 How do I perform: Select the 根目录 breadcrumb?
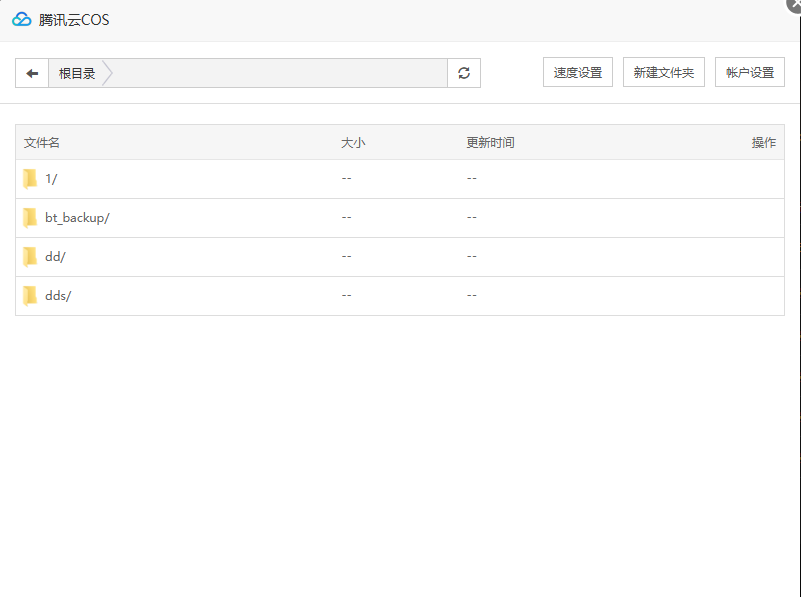pyautogui.click(x=77, y=73)
